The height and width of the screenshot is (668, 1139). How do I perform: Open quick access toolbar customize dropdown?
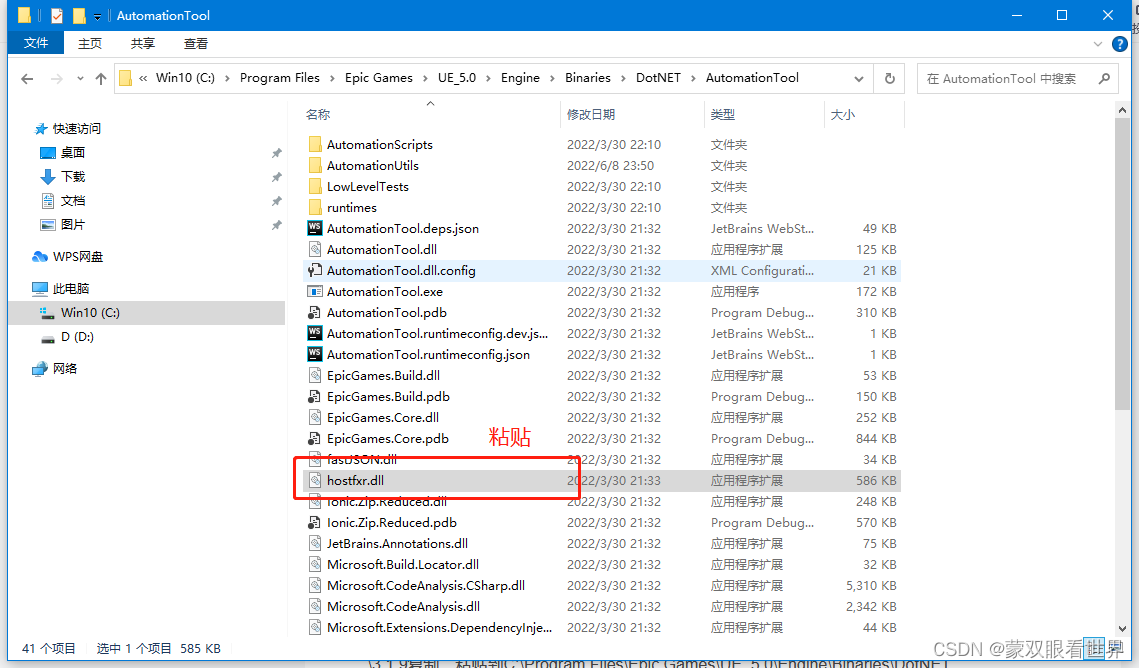97,16
